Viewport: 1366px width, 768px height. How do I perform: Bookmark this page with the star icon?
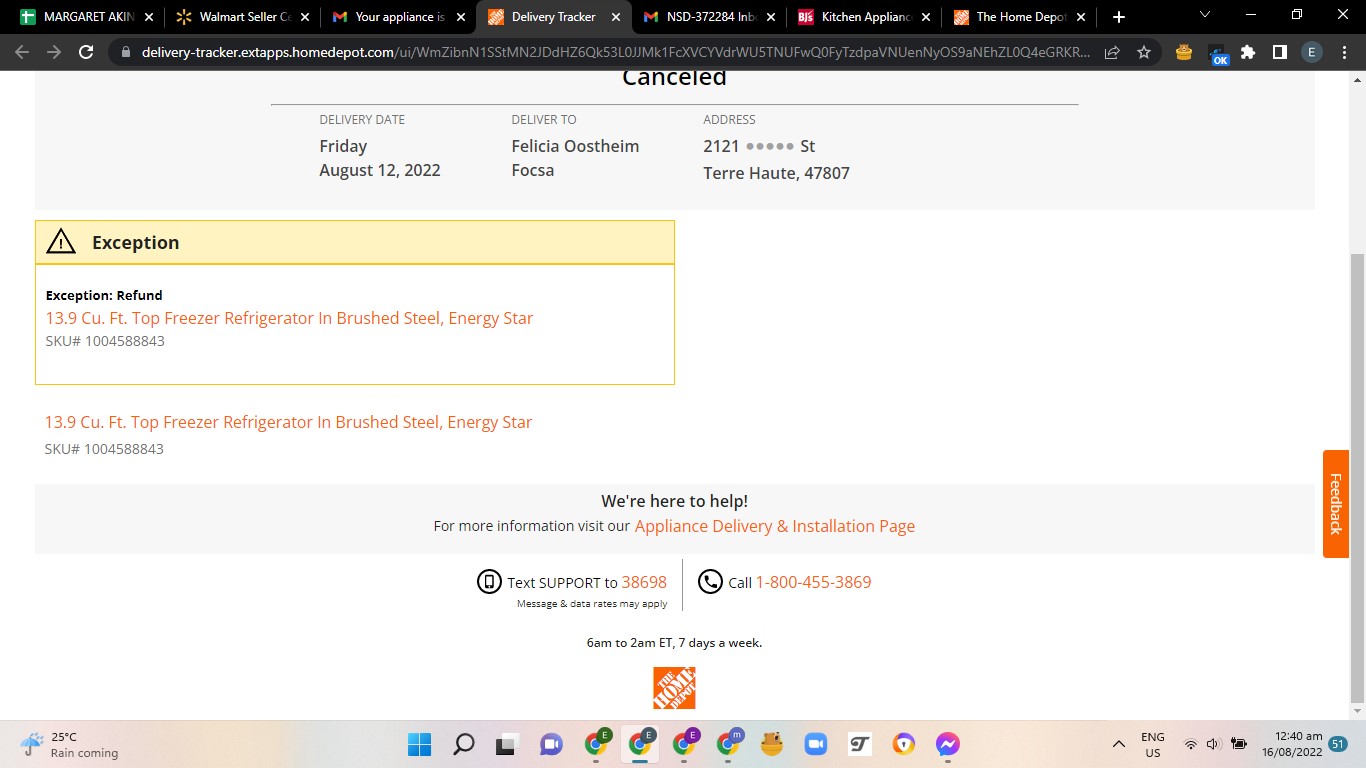1144,52
